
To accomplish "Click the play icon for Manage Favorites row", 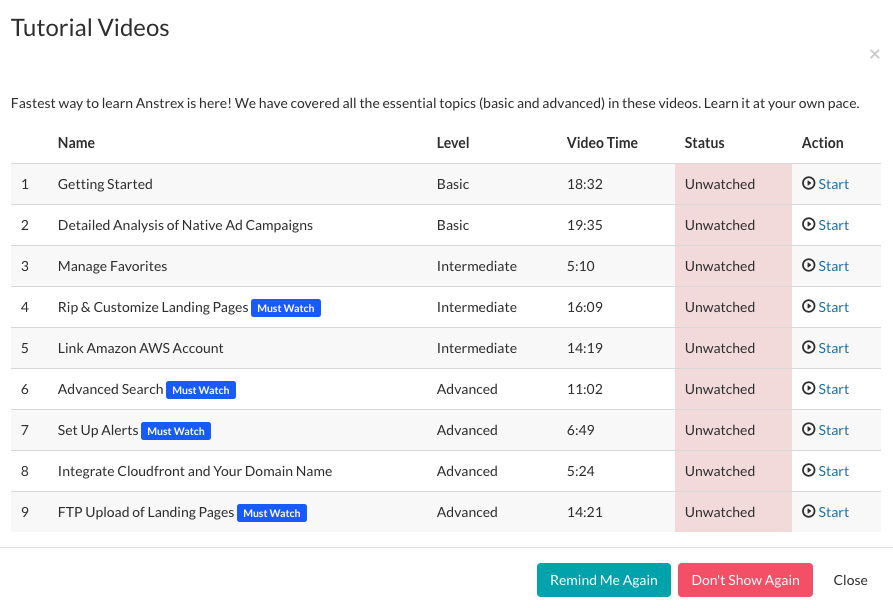I will click(808, 266).
